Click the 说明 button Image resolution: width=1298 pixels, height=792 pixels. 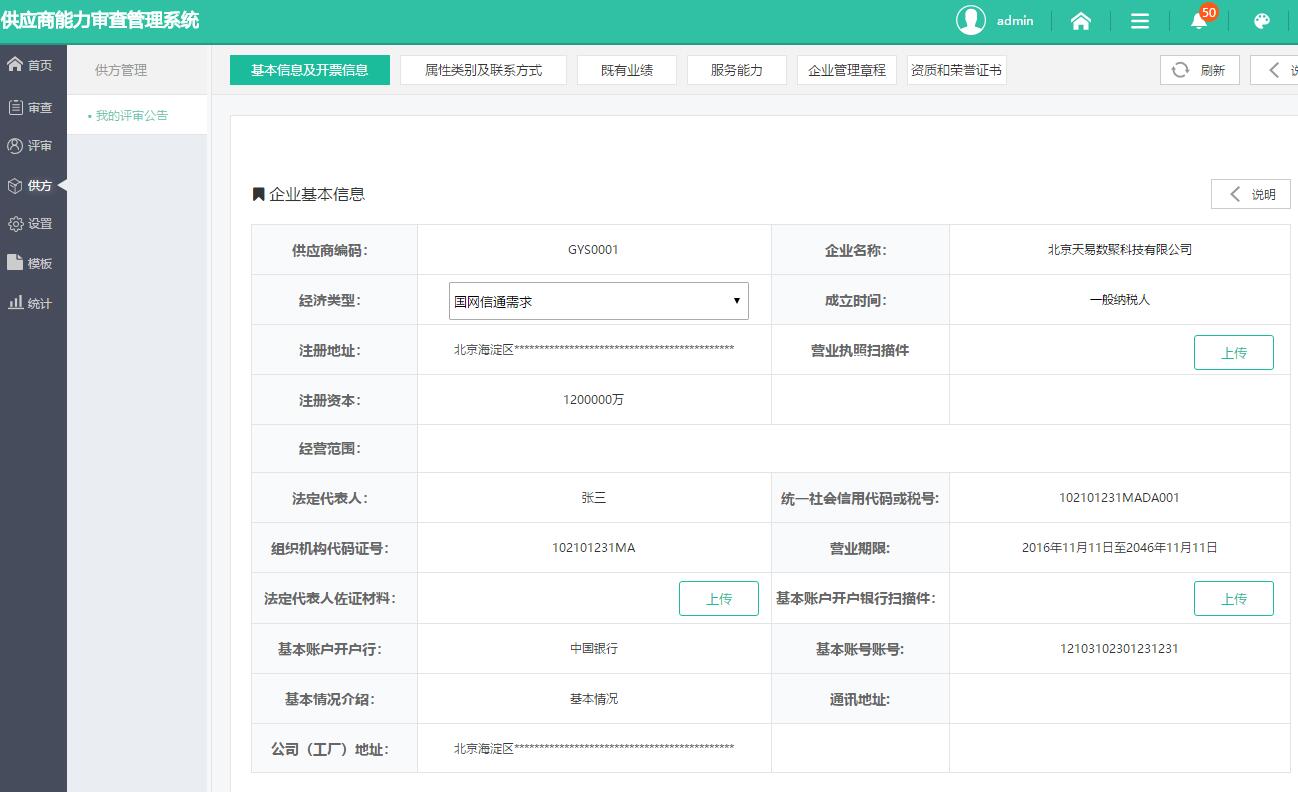point(1251,194)
